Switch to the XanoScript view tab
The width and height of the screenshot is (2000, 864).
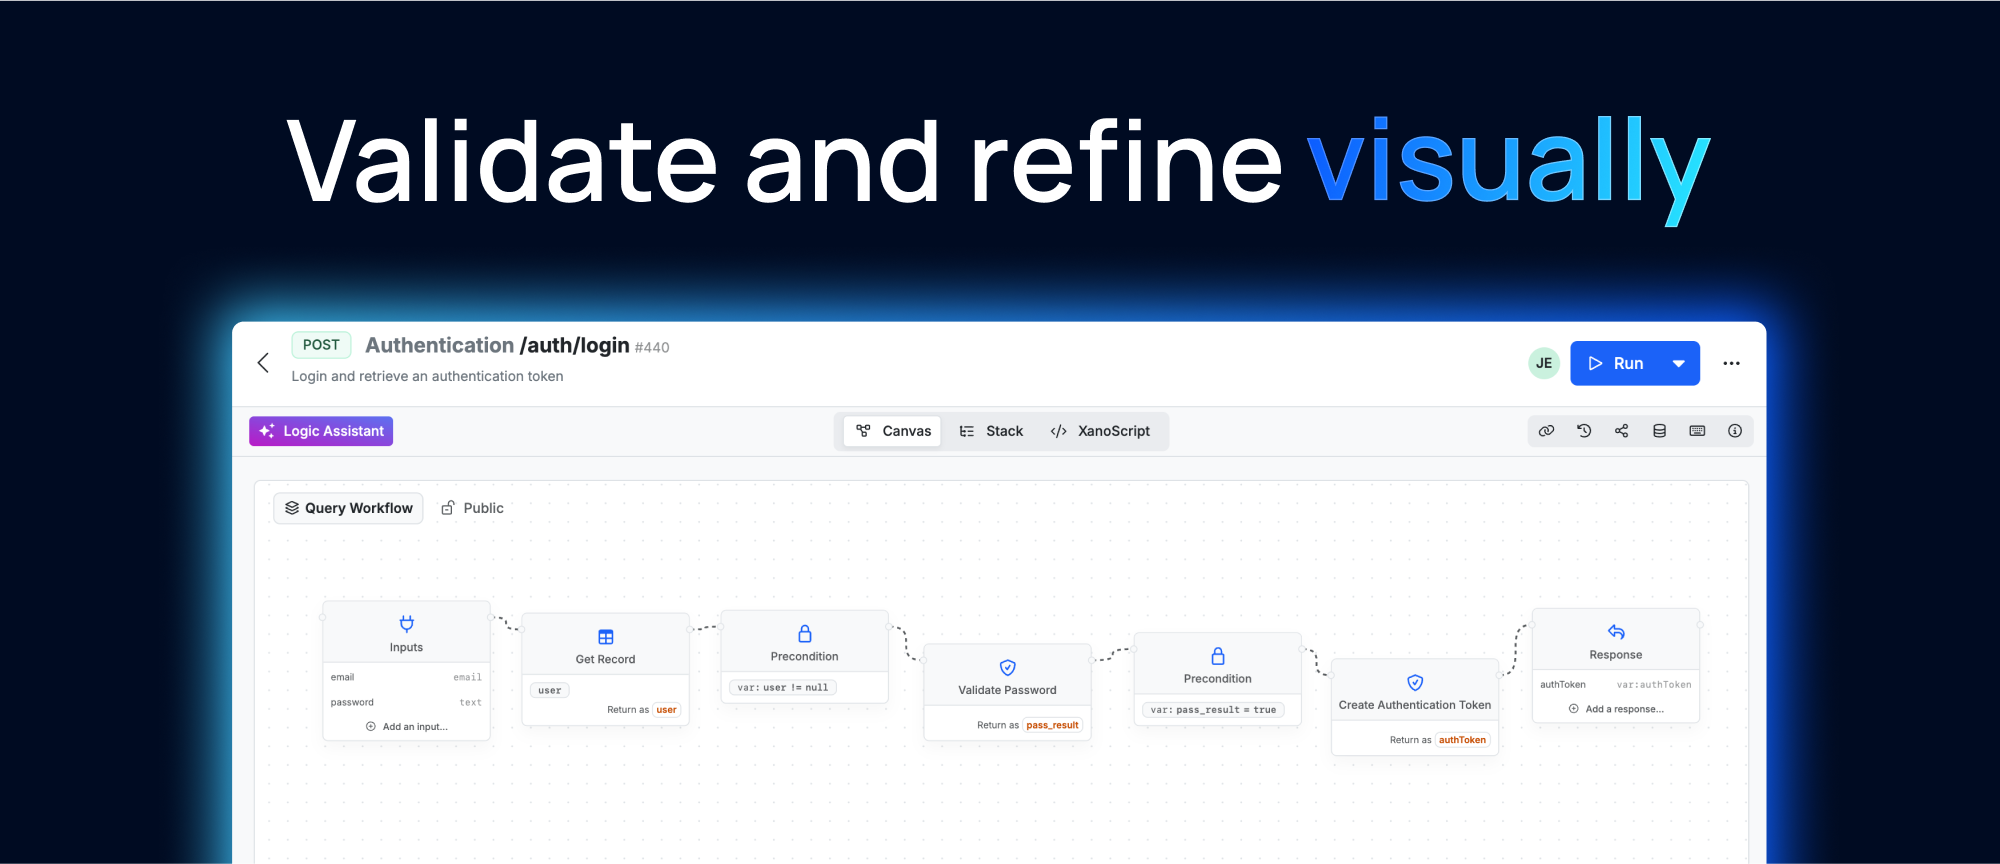1100,431
